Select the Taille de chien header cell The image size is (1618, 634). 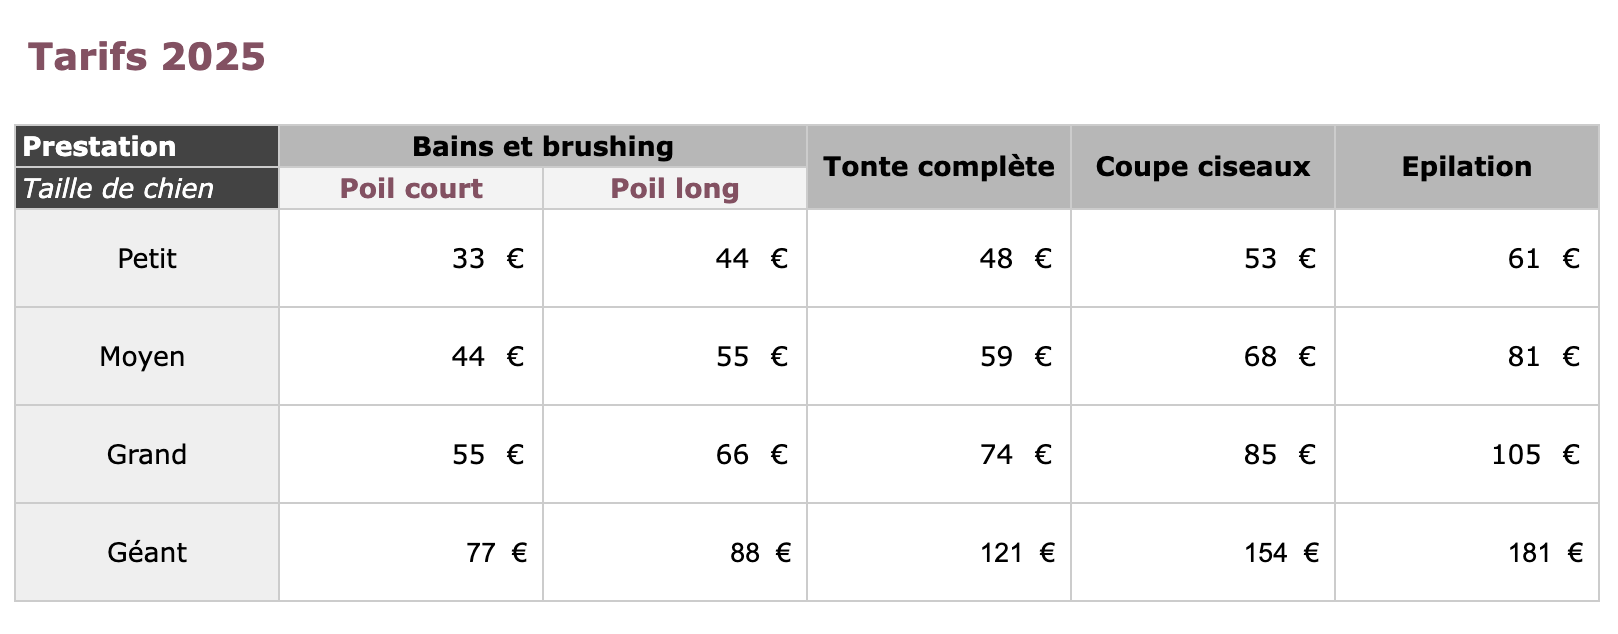[x=147, y=188]
